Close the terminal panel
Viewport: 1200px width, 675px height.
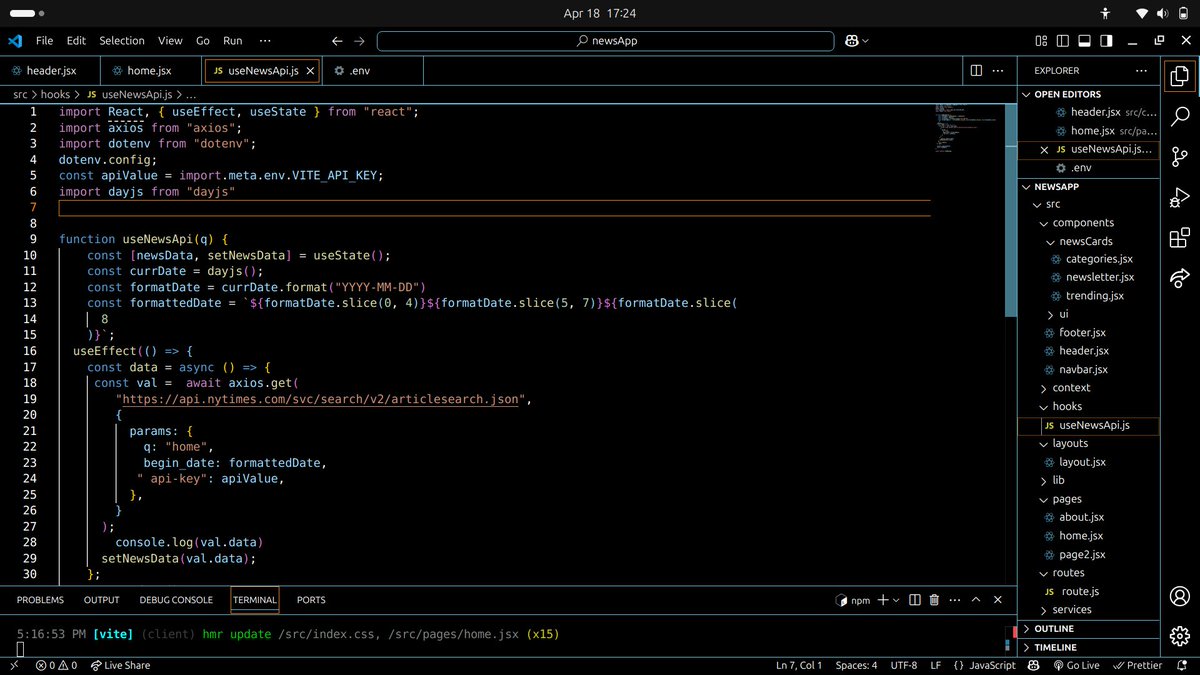pyautogui.click(x=998, y=600)
